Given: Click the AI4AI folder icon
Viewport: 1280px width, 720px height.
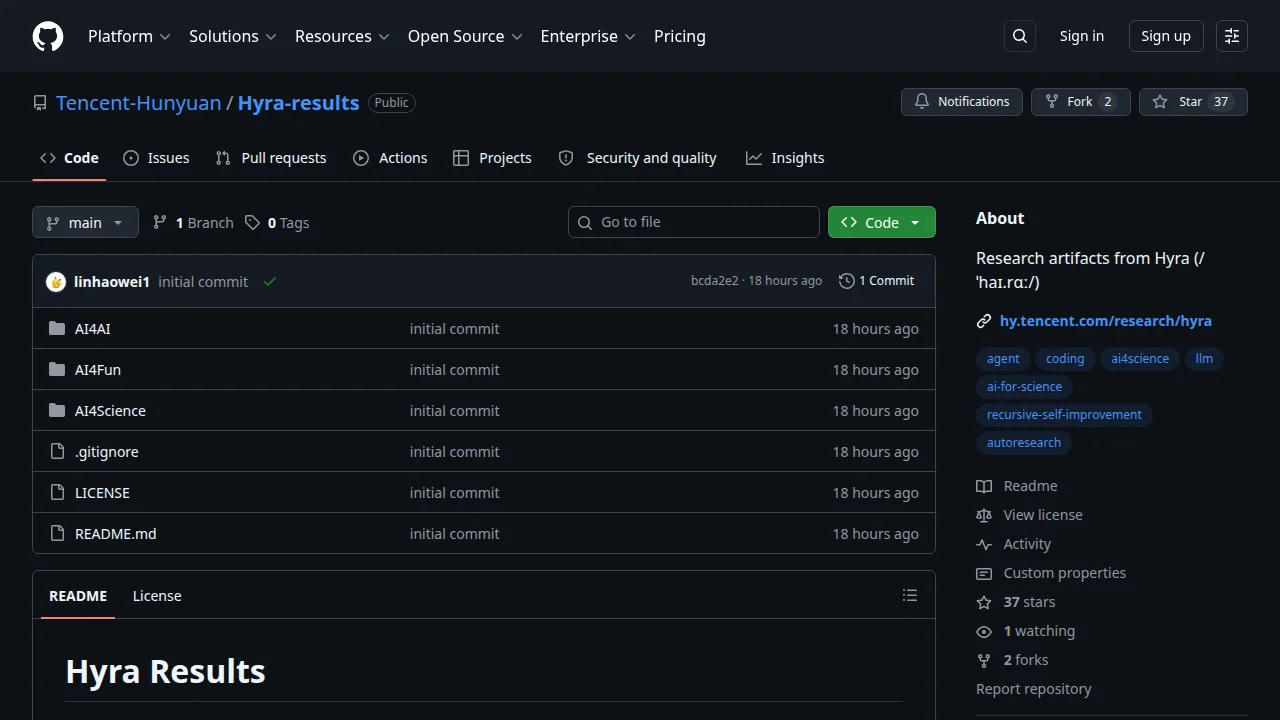Looking at the screenshot, I should [x=57, y=328].
